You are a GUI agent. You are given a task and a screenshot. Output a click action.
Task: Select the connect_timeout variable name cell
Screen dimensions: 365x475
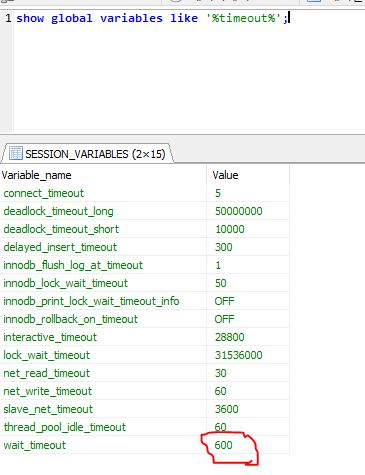(103, 193)
